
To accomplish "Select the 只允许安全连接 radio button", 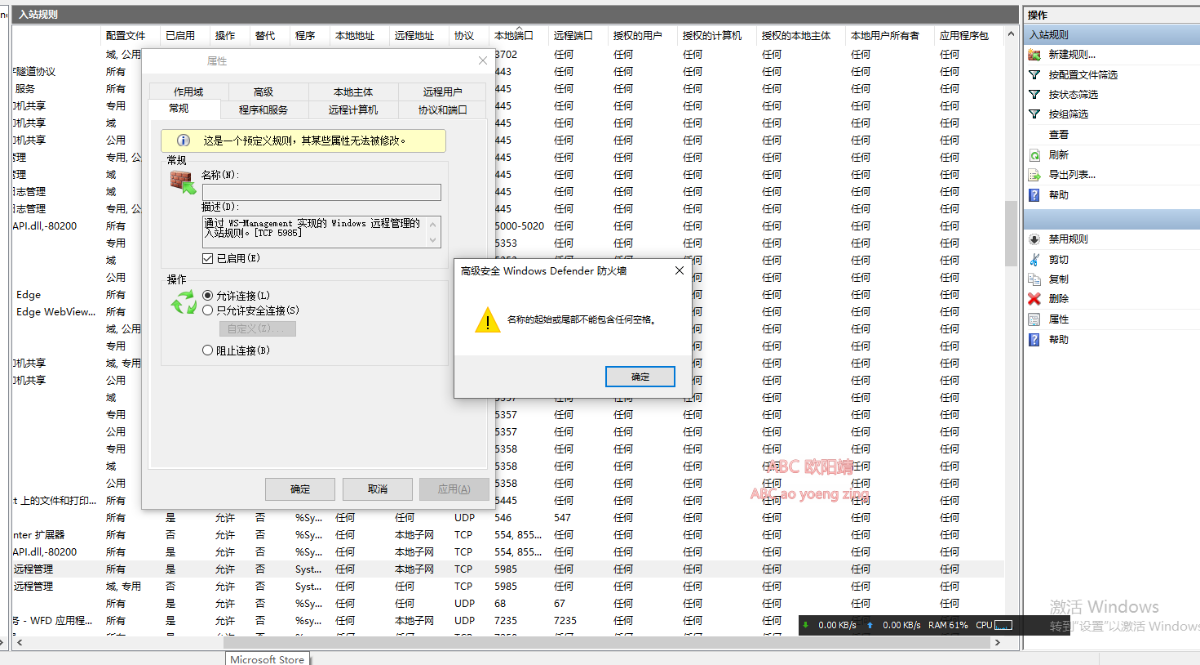I will coord(208,311).
